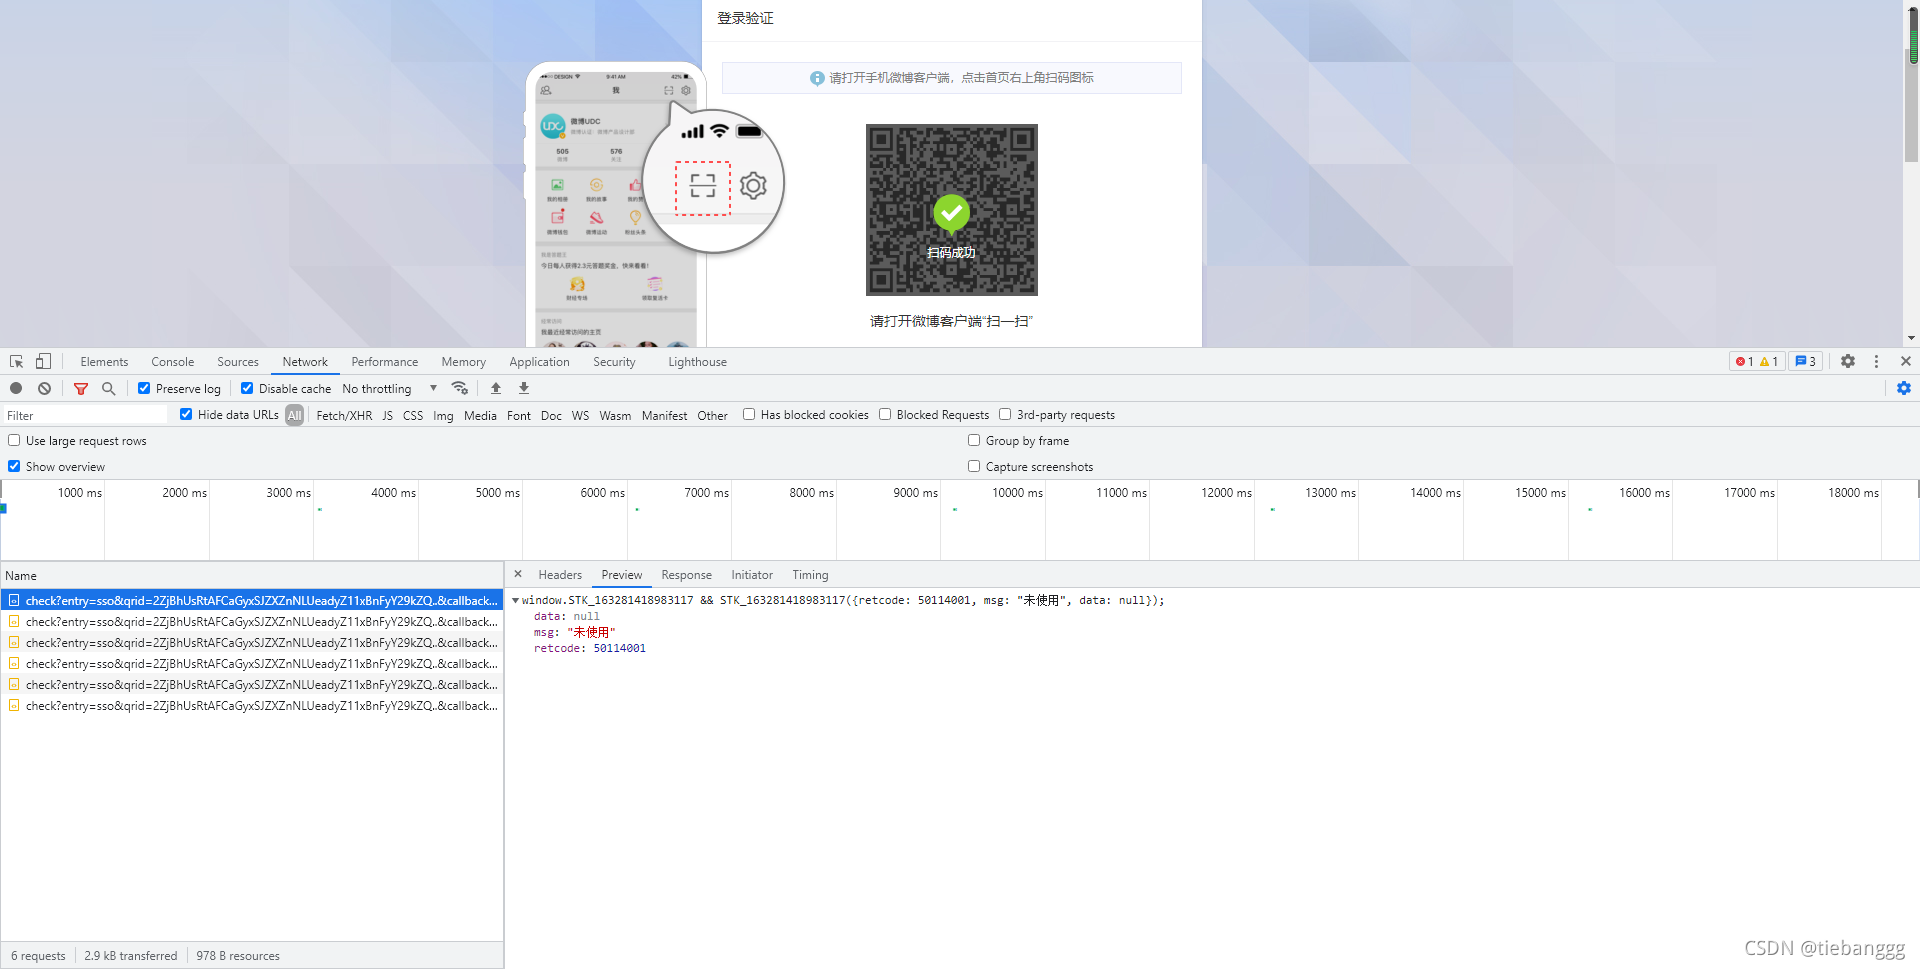
Task: Filter requests by Media
Action: point(480,416)
